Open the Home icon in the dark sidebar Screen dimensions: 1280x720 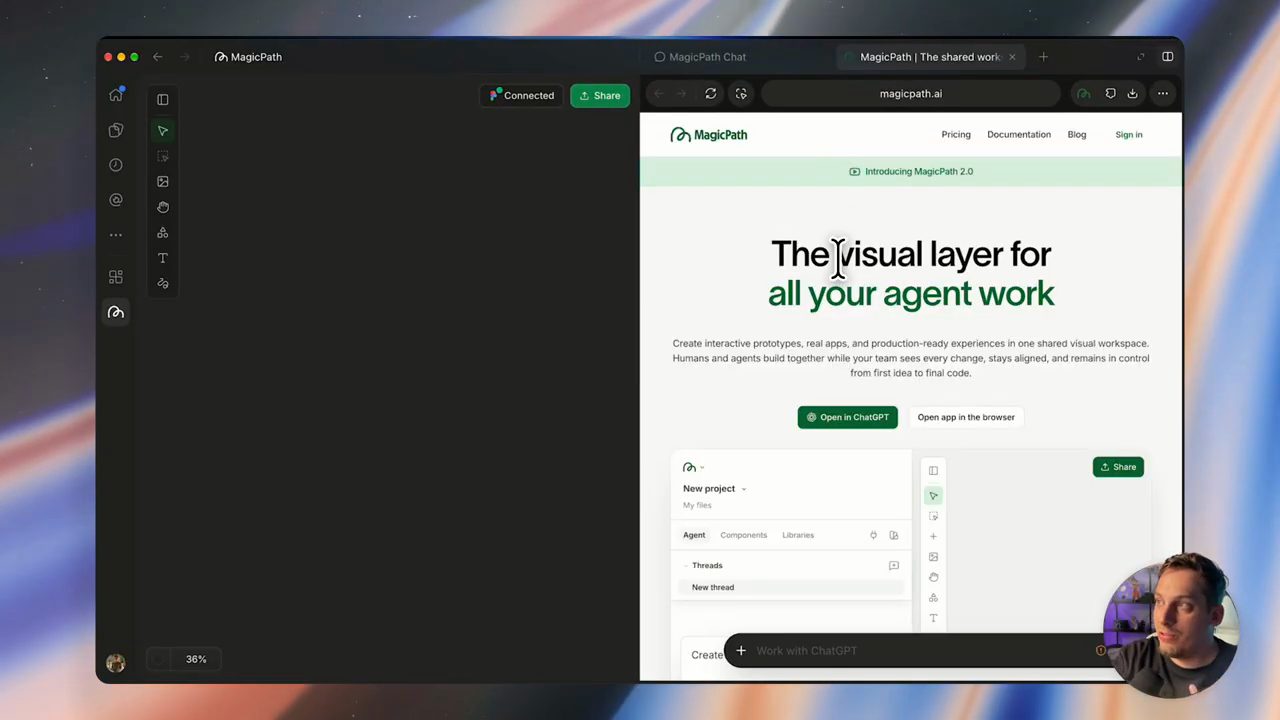tap(116, 95)
